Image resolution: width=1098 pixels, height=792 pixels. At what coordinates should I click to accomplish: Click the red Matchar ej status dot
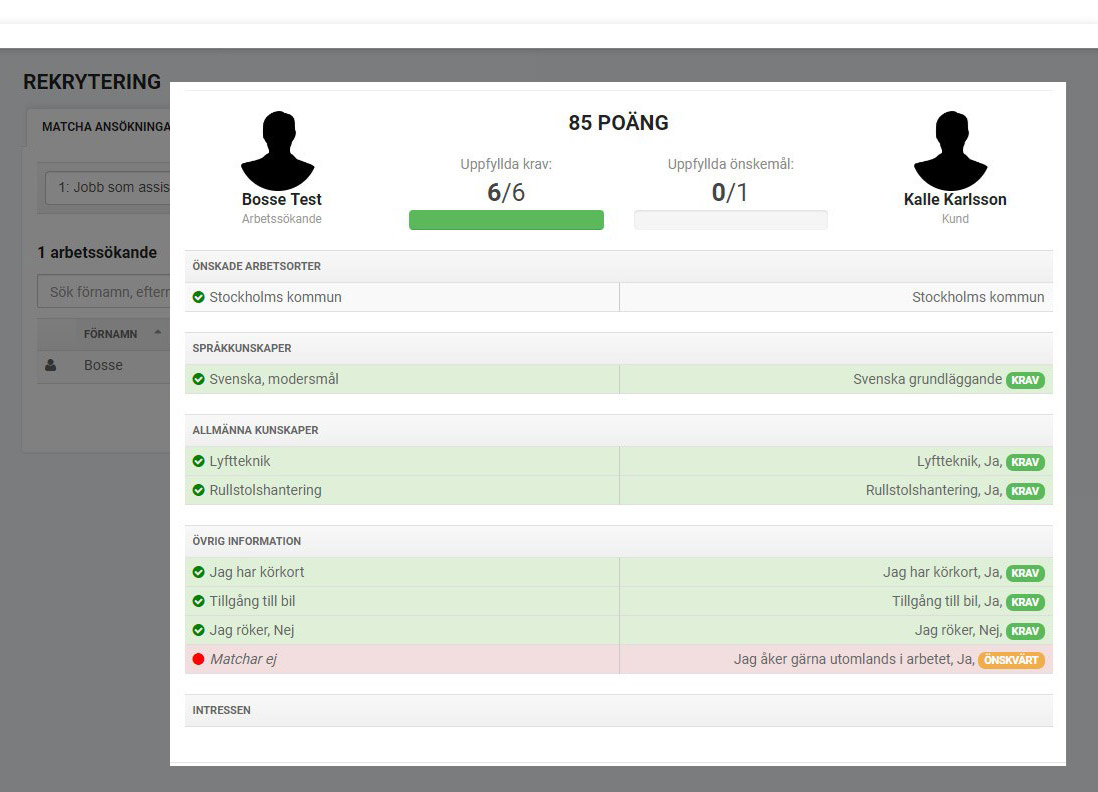coord(198,659)
